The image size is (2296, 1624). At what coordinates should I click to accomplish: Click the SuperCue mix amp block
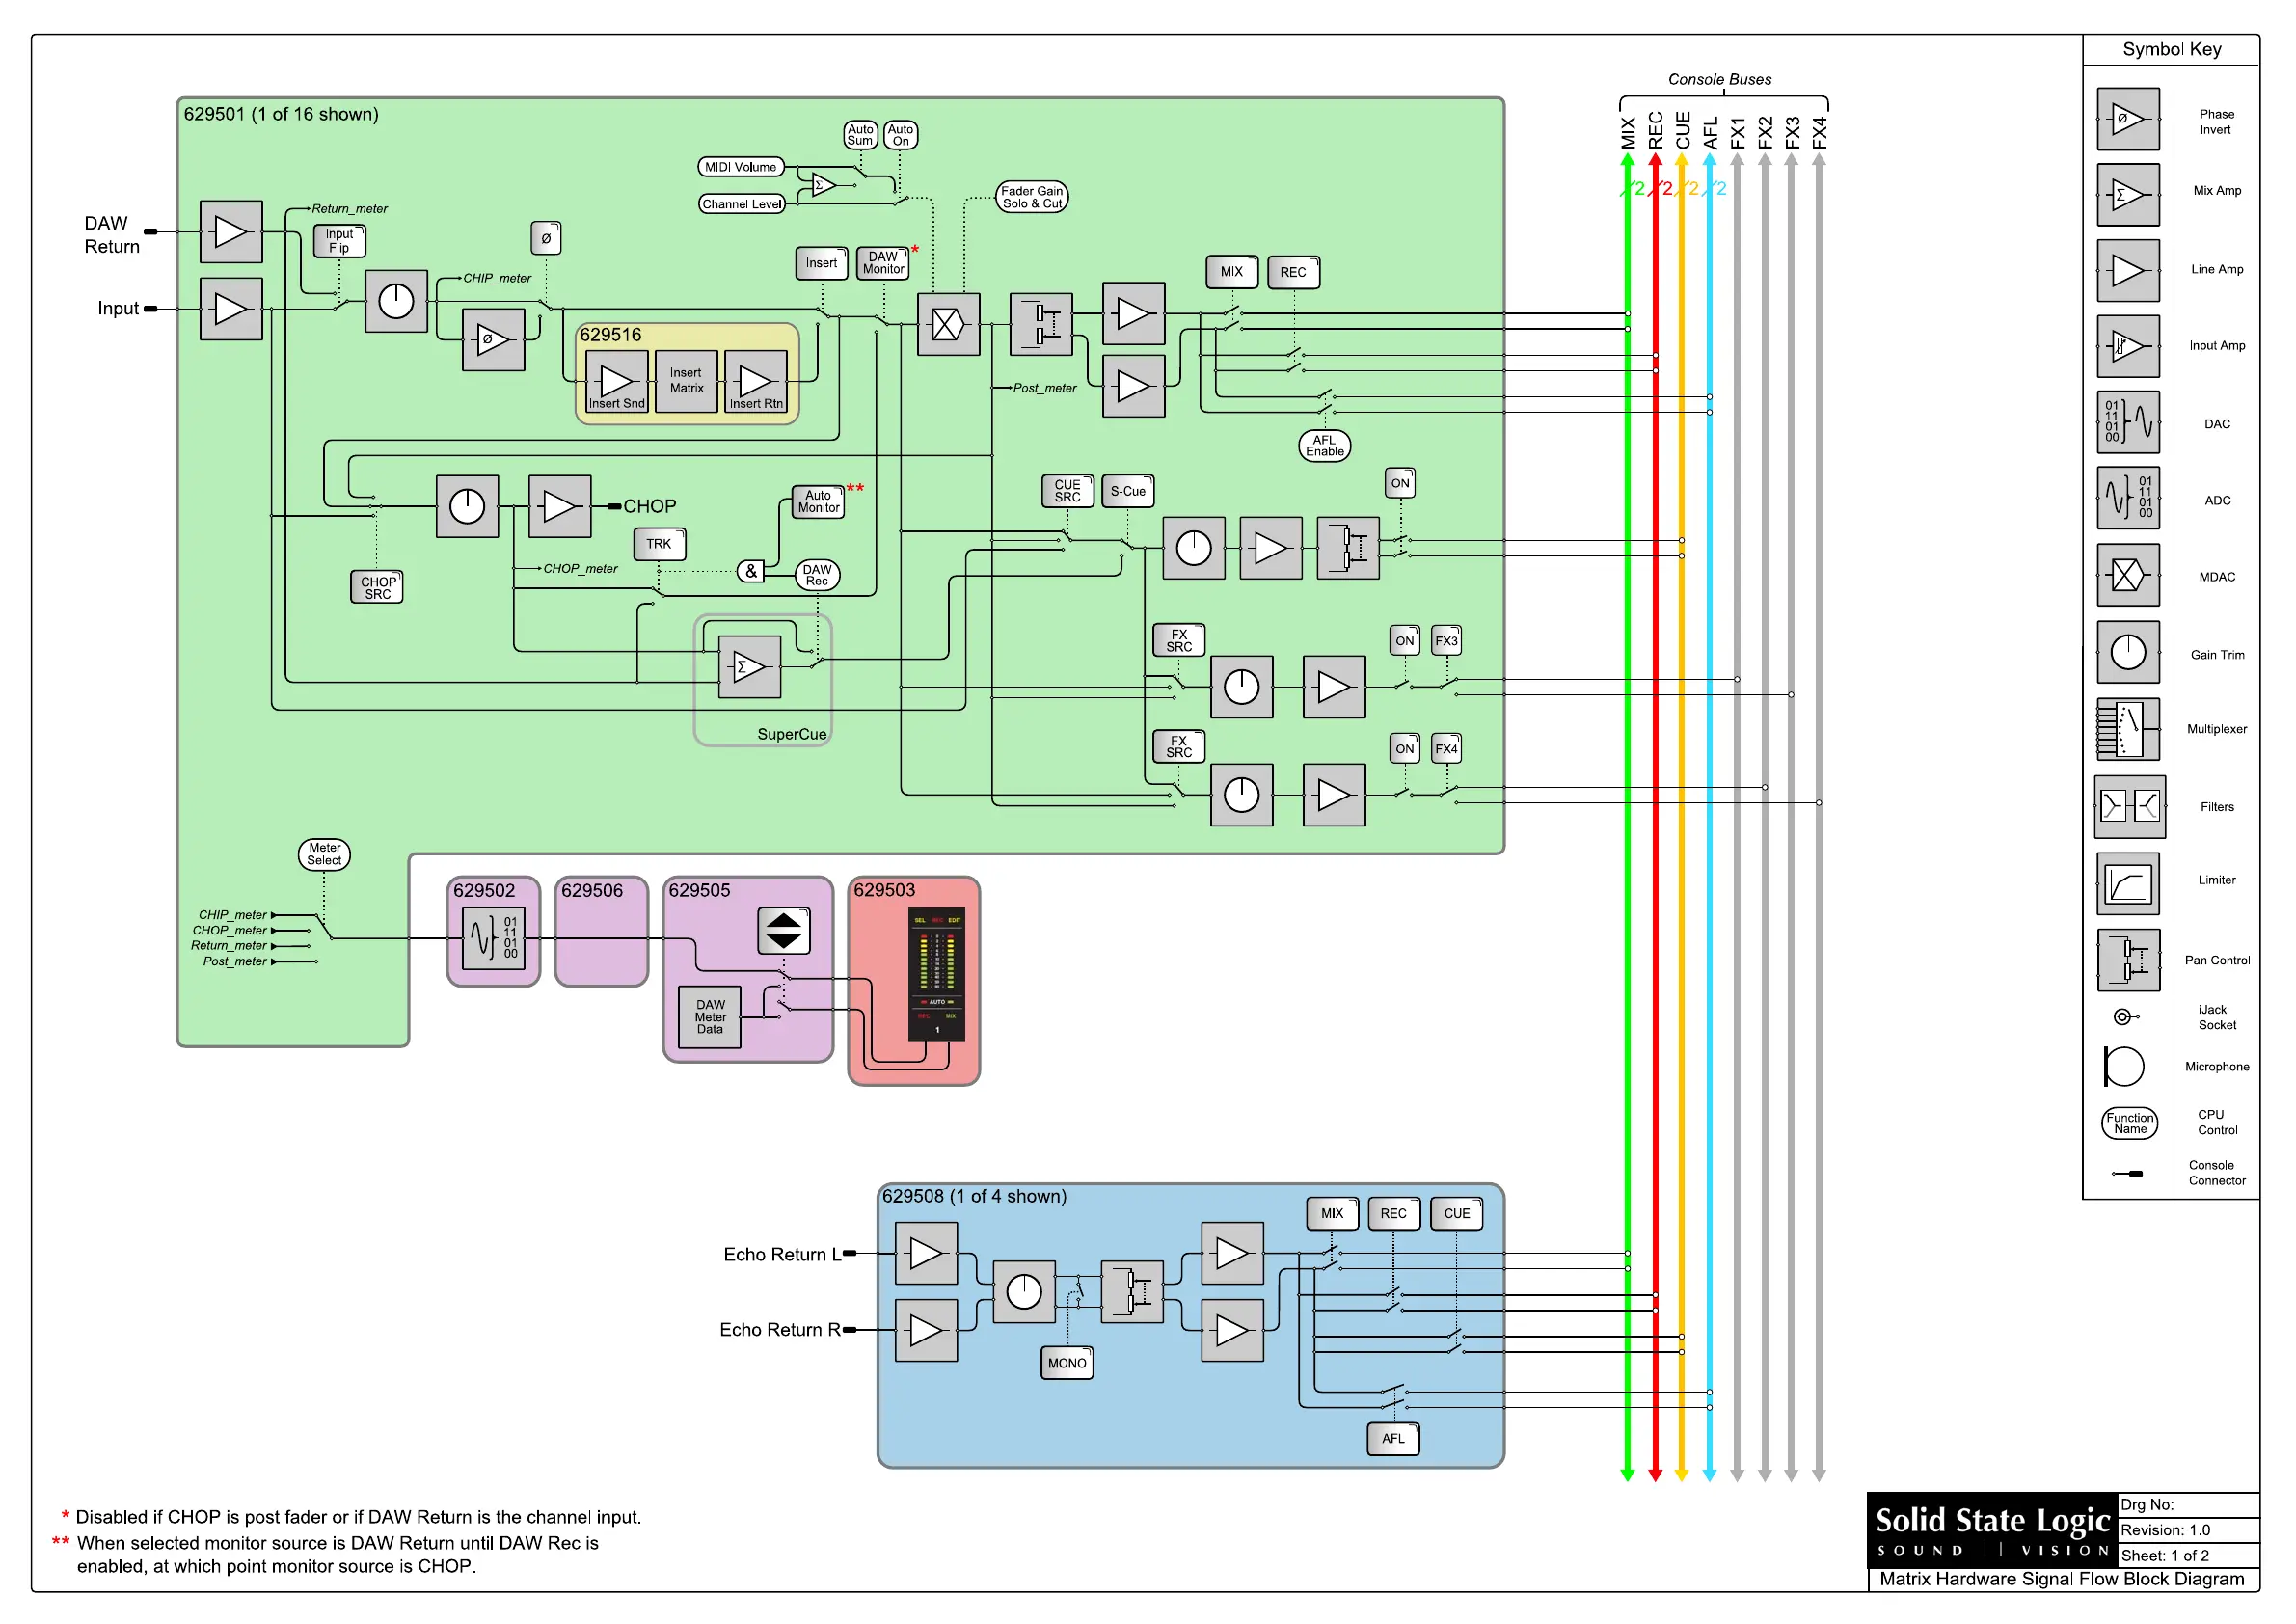[x=749, y=667]
